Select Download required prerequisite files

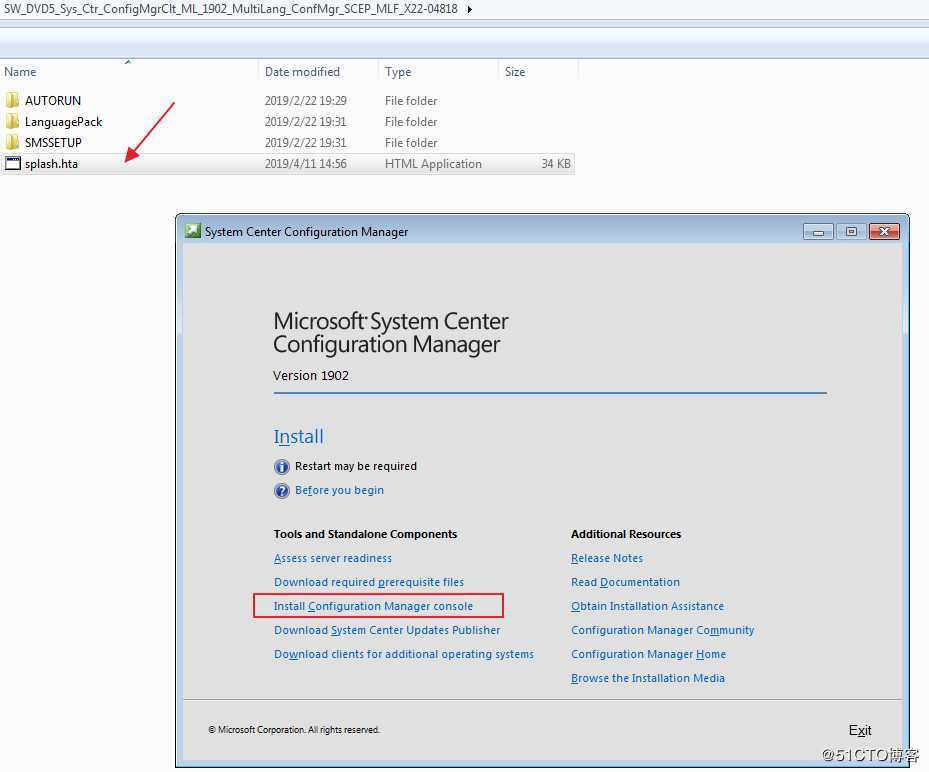click(x=369, y=582)
